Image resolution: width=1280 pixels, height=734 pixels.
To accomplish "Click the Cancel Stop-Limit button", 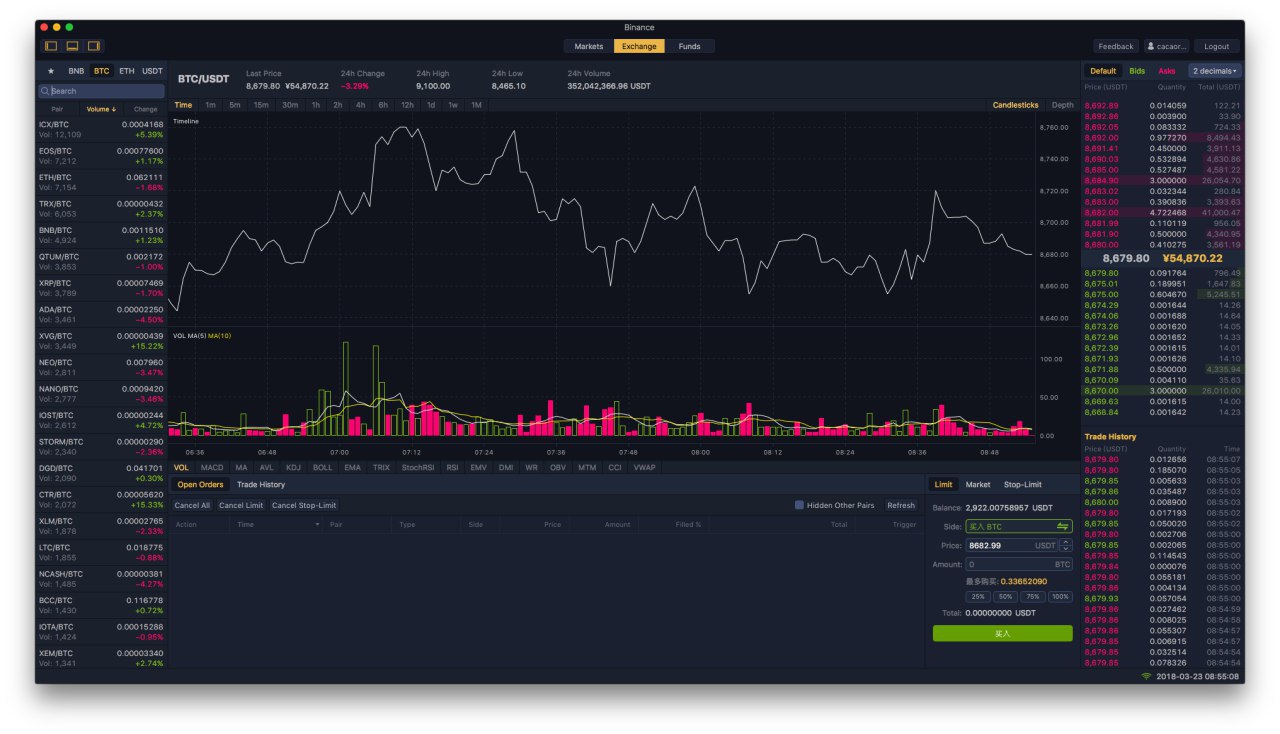I will coord(304,505).
